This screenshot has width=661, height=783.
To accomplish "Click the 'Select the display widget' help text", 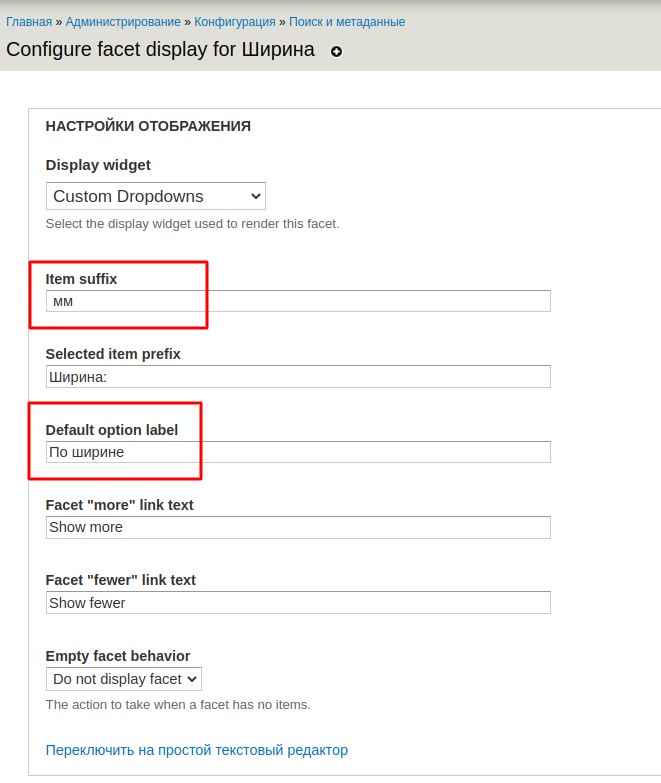I will click(x=192, y=224).
